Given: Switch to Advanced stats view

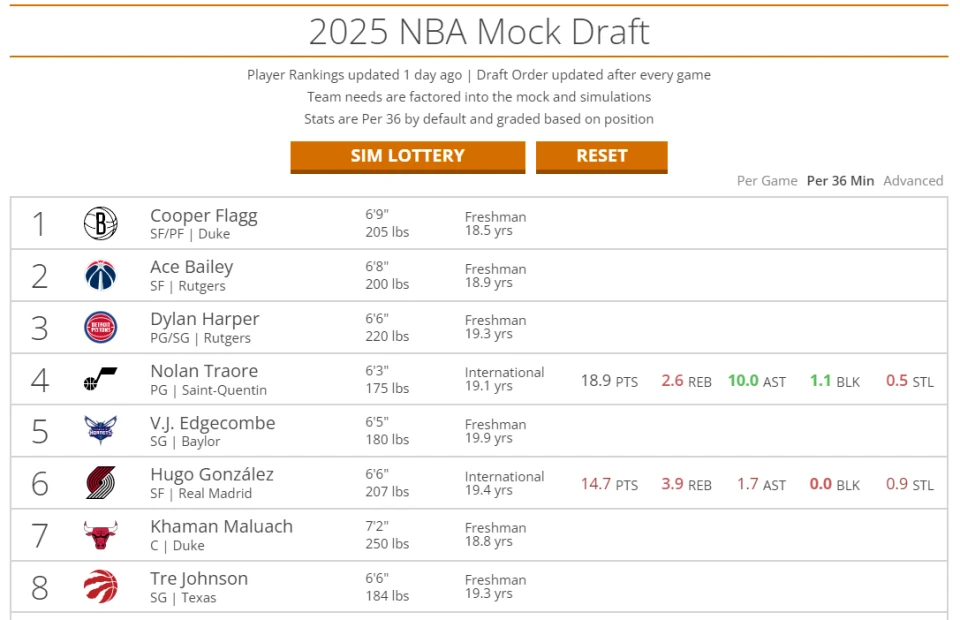Looking at the screenshot, I should pyautogui.click(x=913, y=181).
